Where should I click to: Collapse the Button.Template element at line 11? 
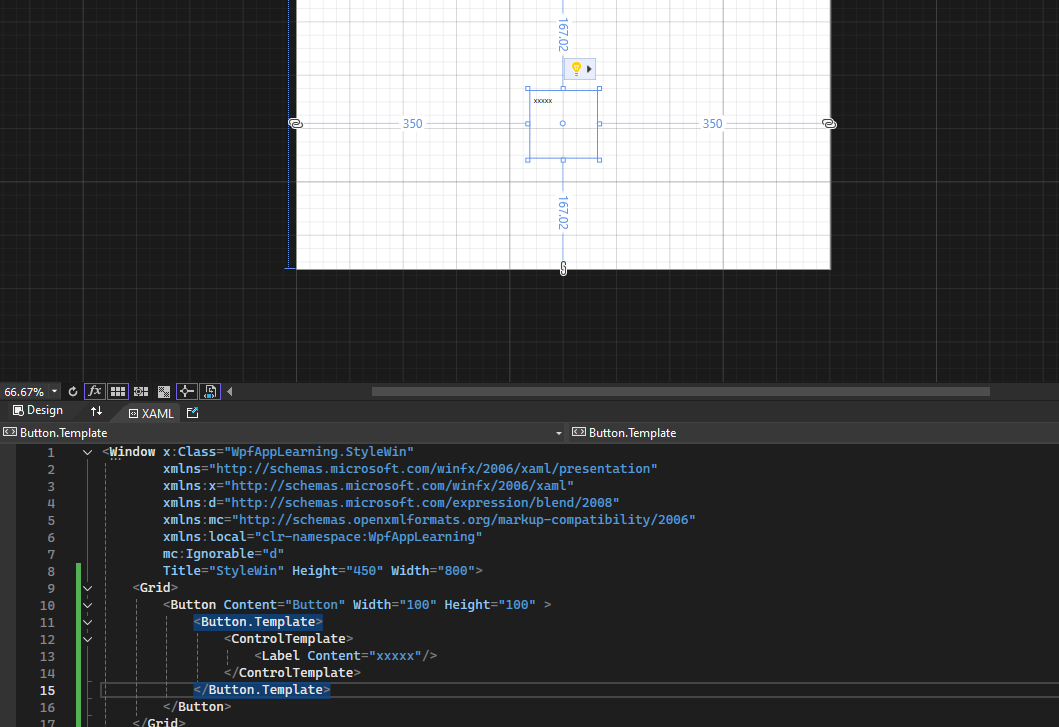pyautogui.click(x=88, y=622)
